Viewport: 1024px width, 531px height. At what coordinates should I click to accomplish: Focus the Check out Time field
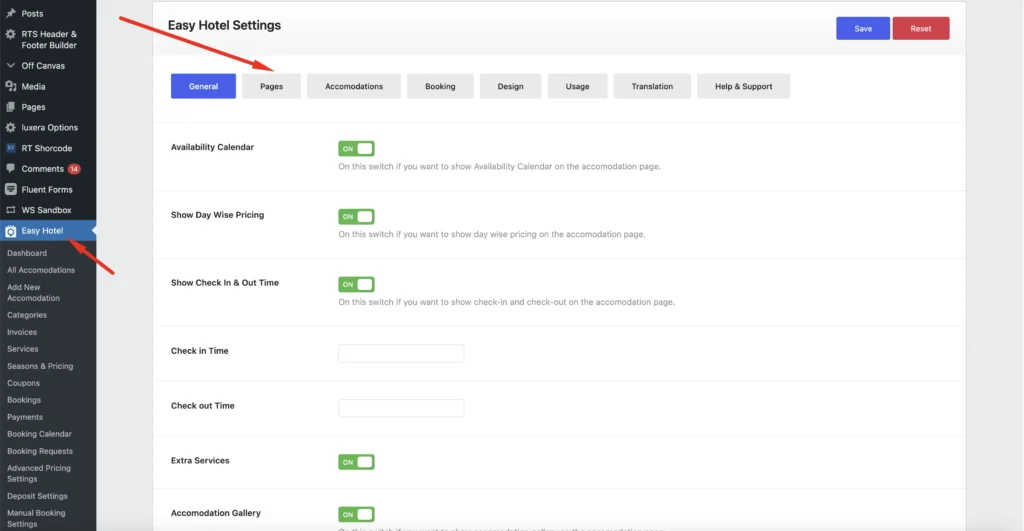pos(401,408)
